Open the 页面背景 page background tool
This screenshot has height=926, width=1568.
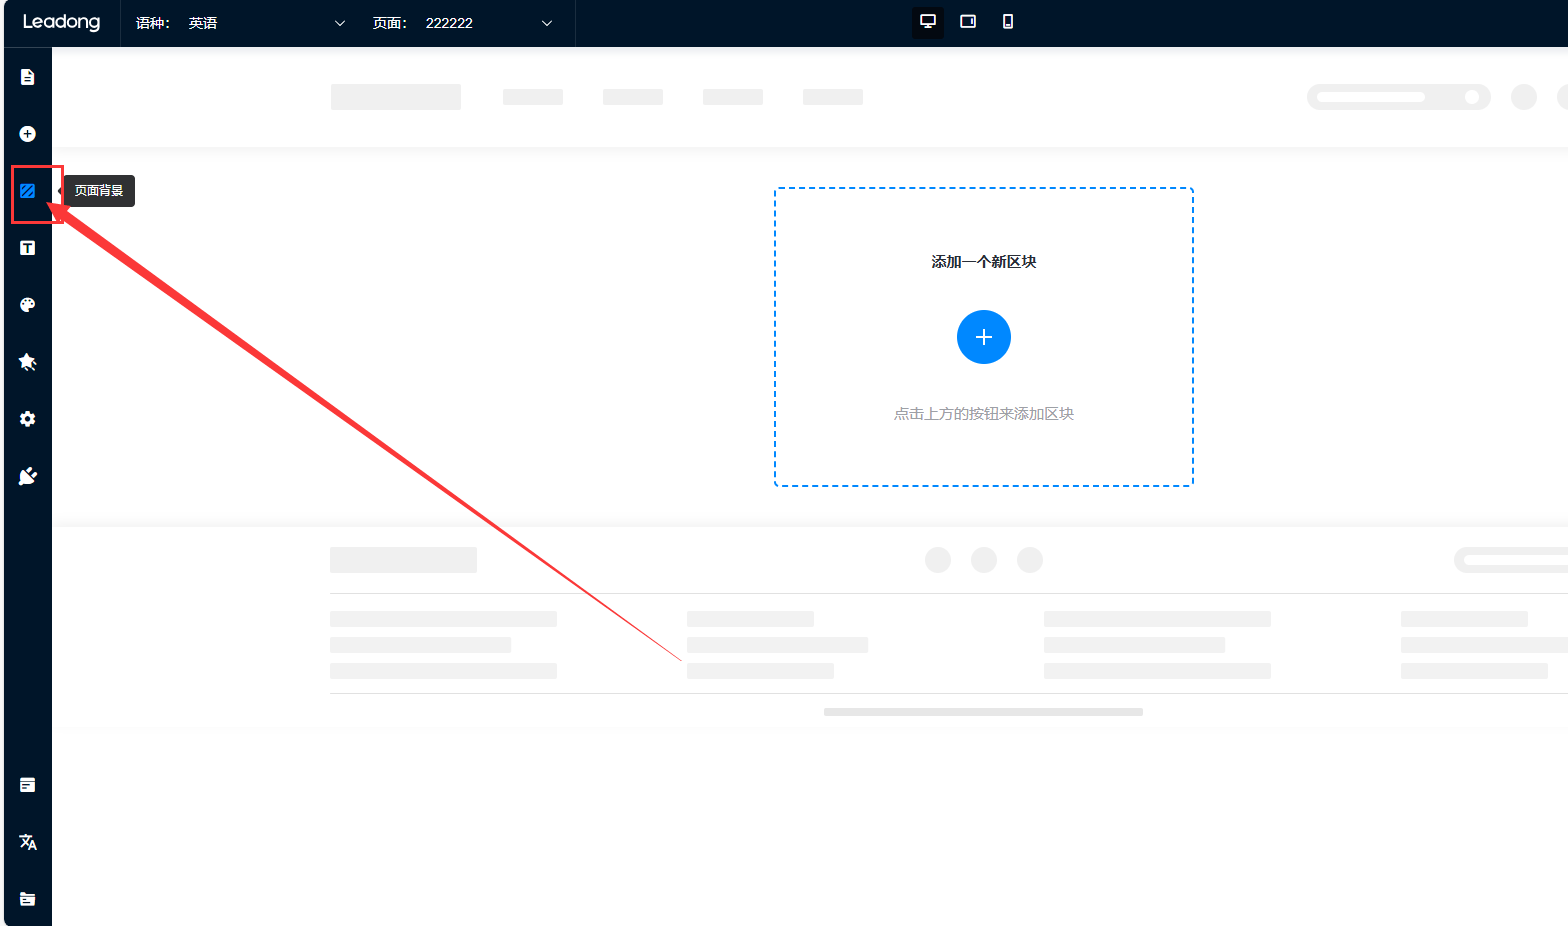click(x=28, y=191)
